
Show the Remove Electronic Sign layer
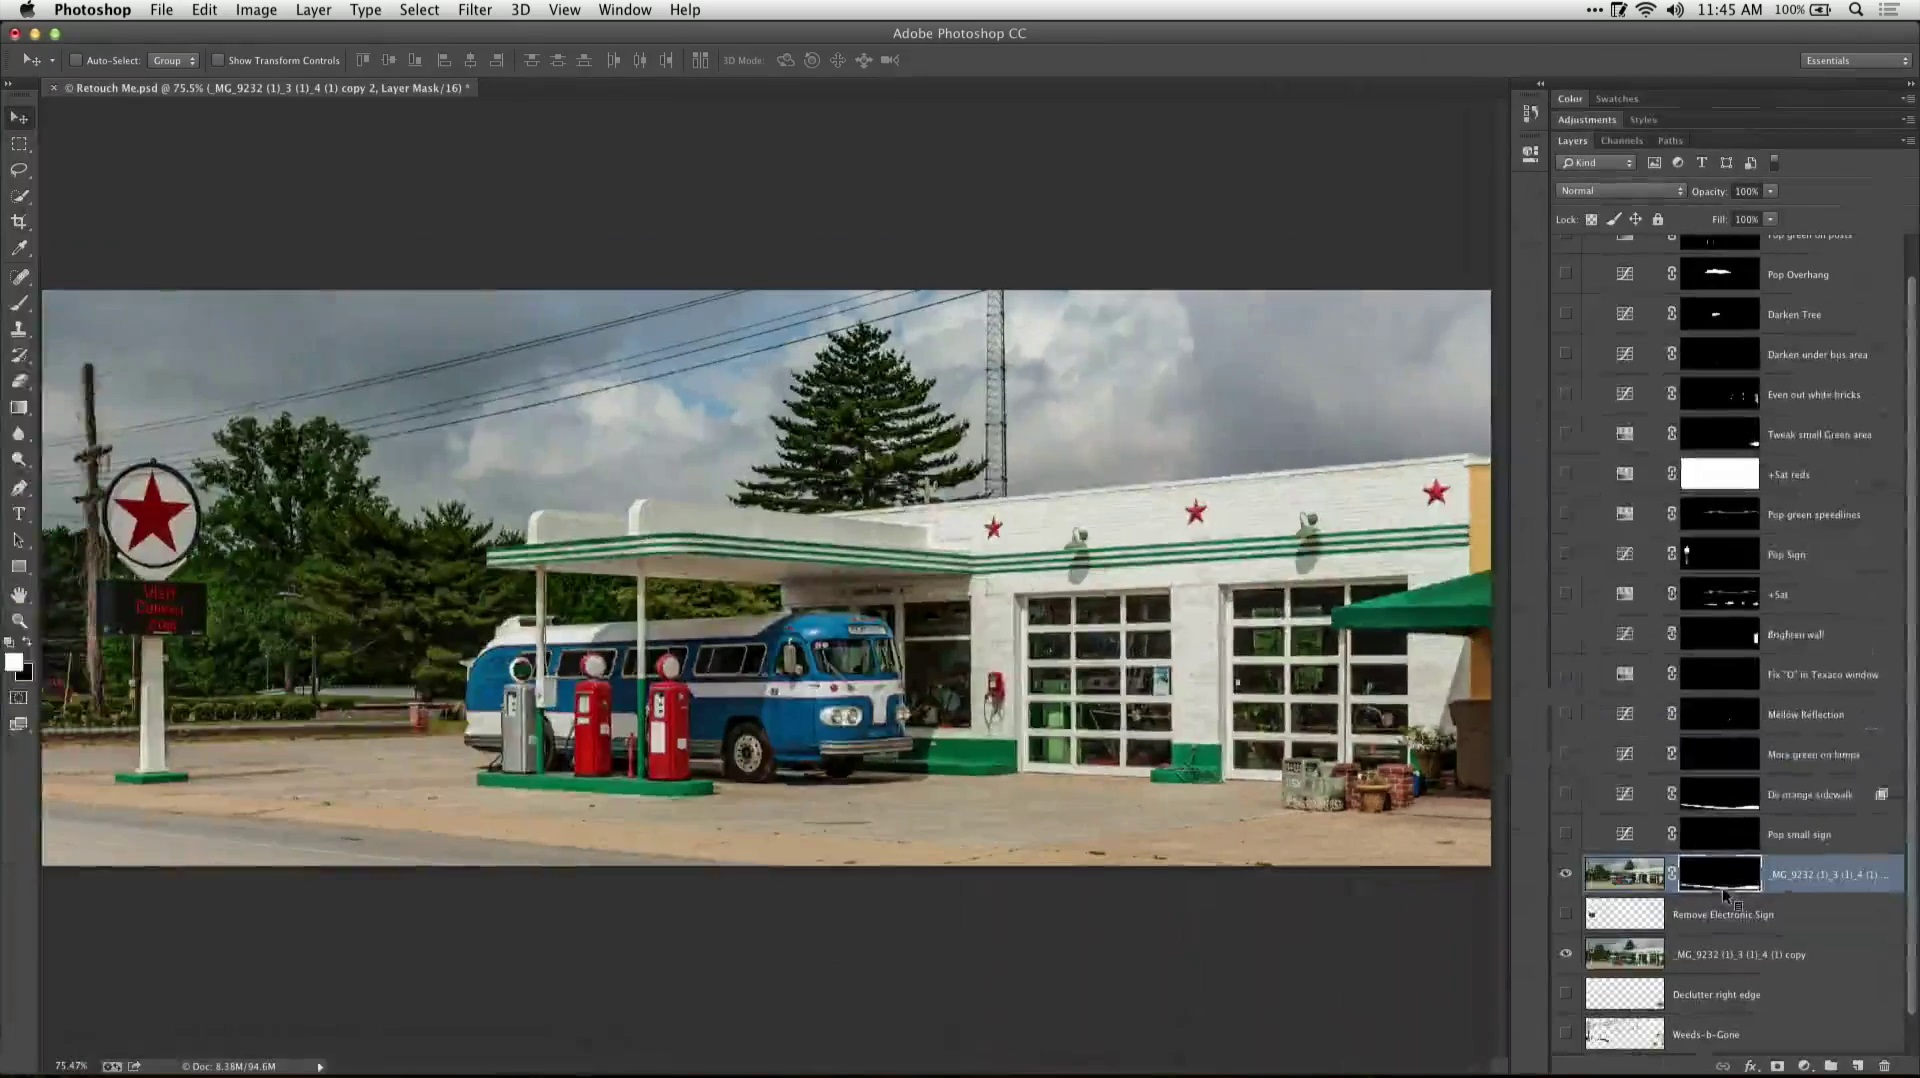point(1566,914)
